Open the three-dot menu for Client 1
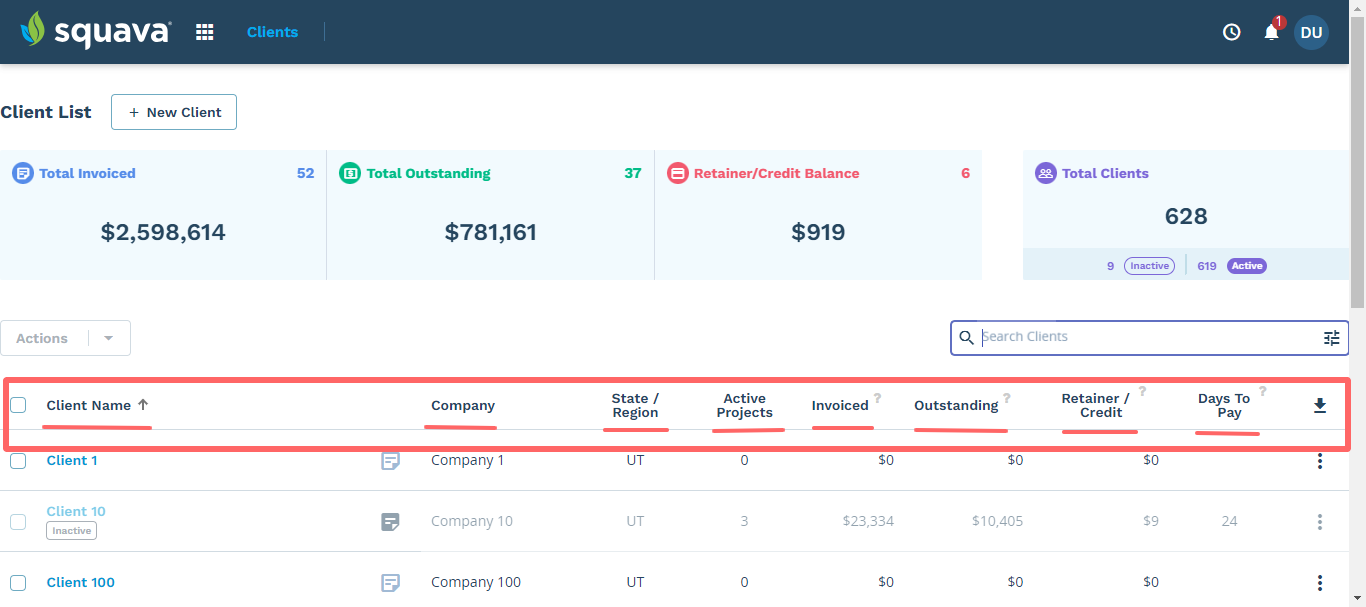This screenshot has height=607, width=1366. 1320,461
